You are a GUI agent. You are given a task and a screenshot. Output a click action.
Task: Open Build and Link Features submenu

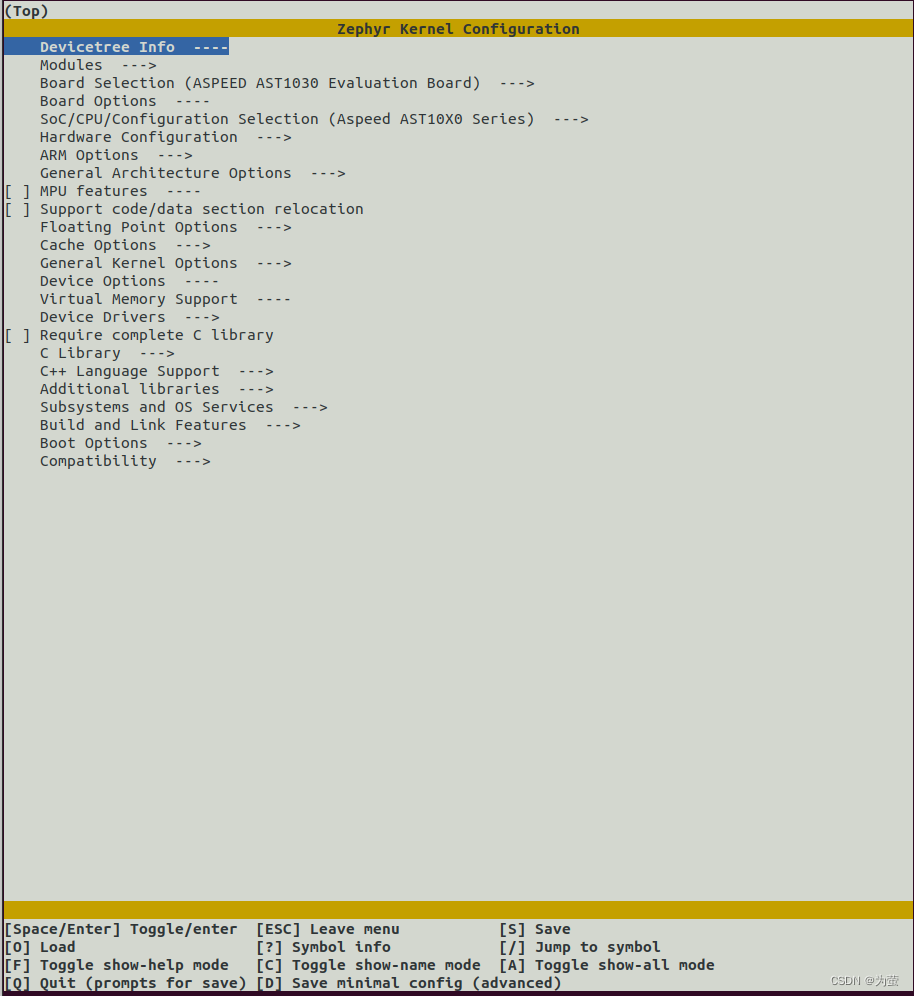[x=170, y=425]
